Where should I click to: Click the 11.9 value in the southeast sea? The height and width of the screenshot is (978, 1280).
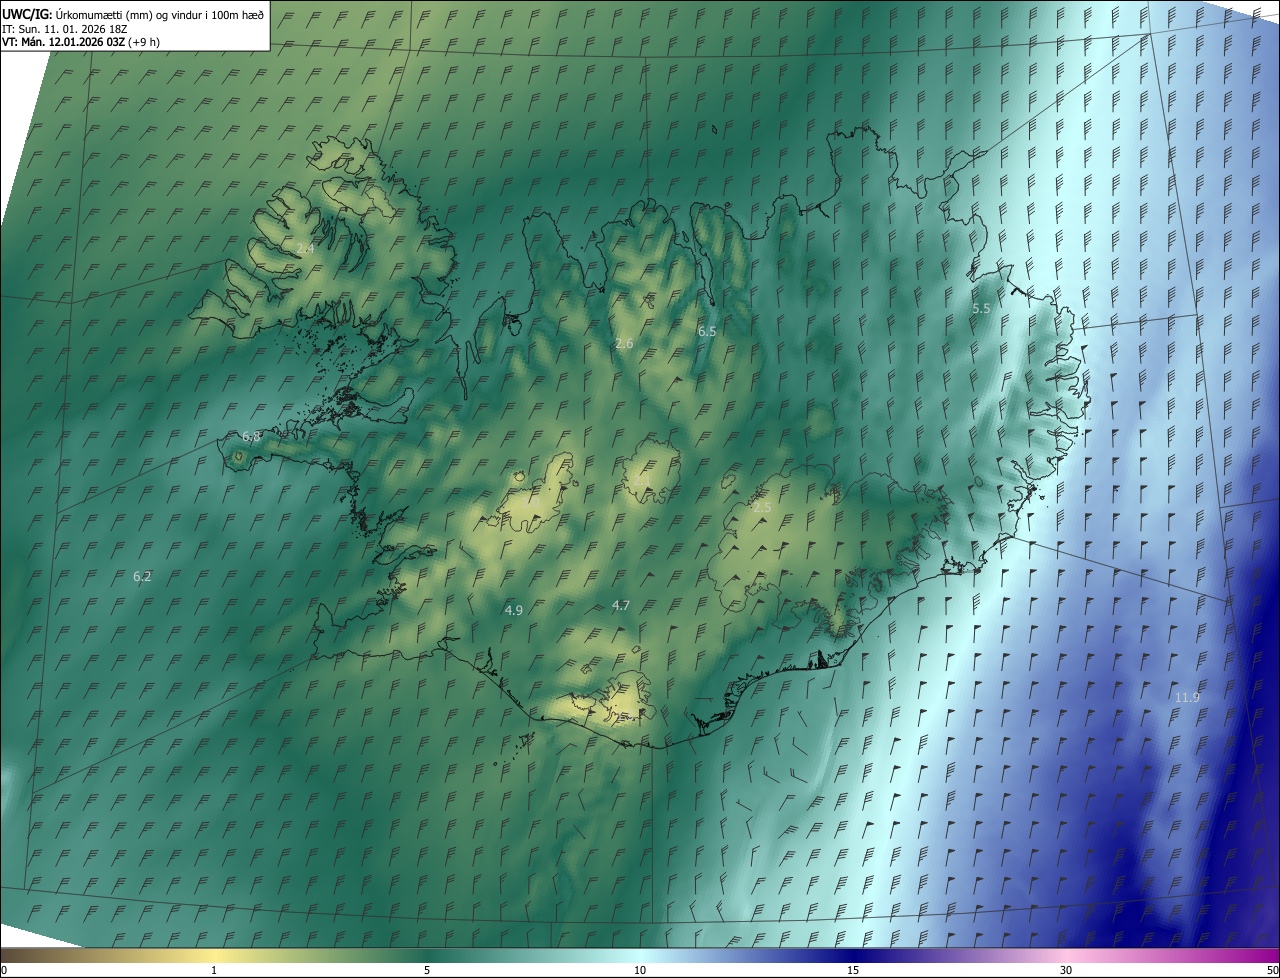click(x=1187, y=697)
